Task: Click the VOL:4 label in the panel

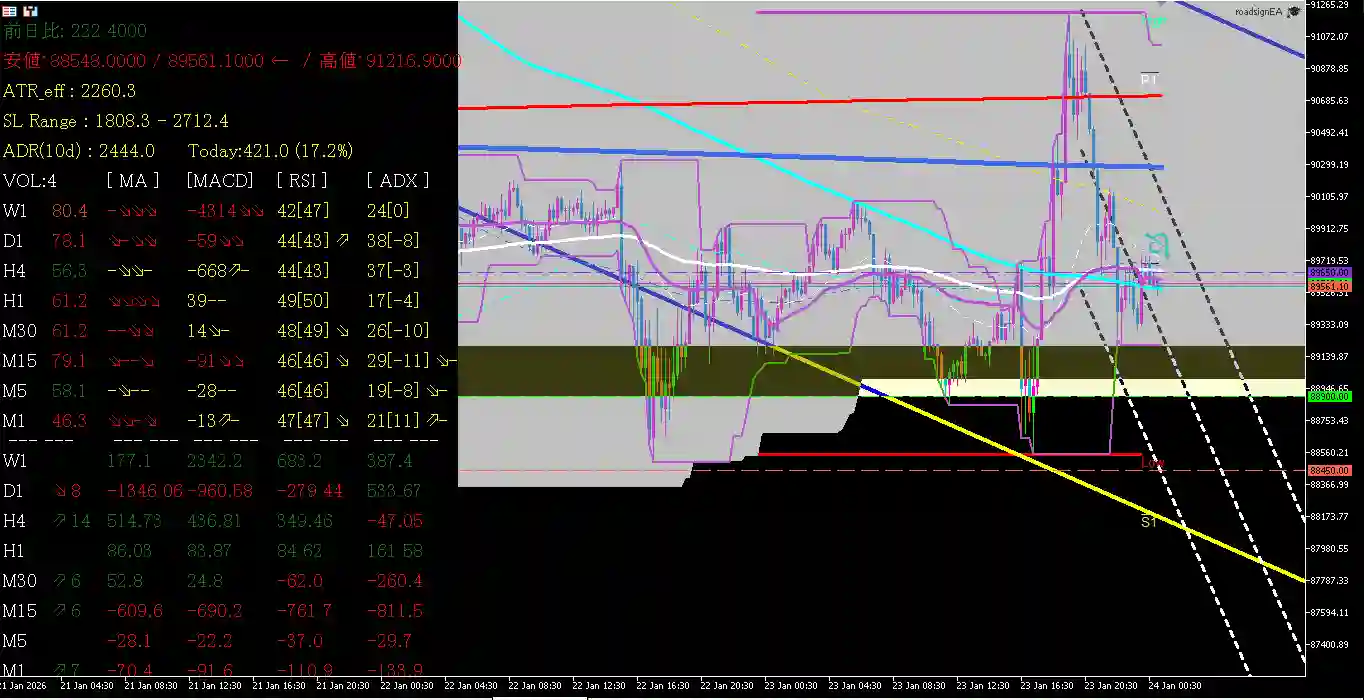Action: 28,180
